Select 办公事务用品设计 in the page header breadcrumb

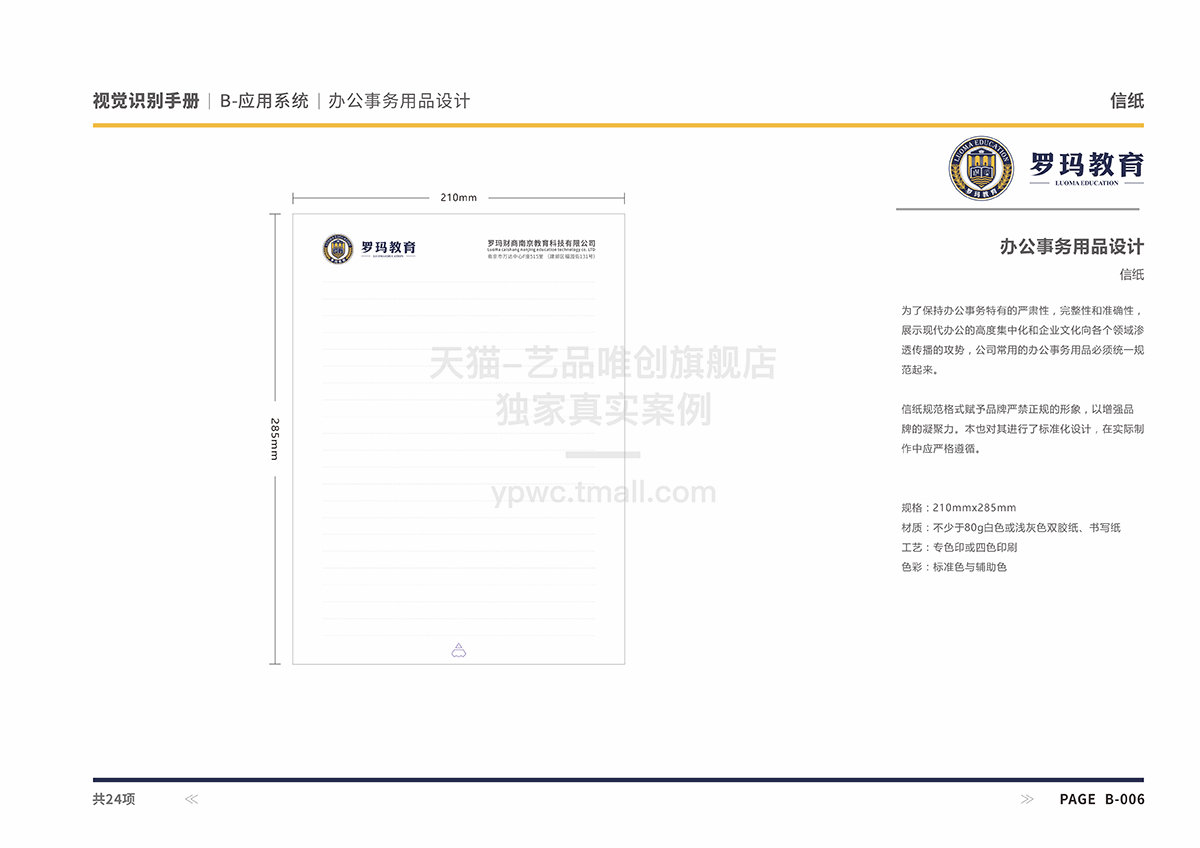[399, 101]
